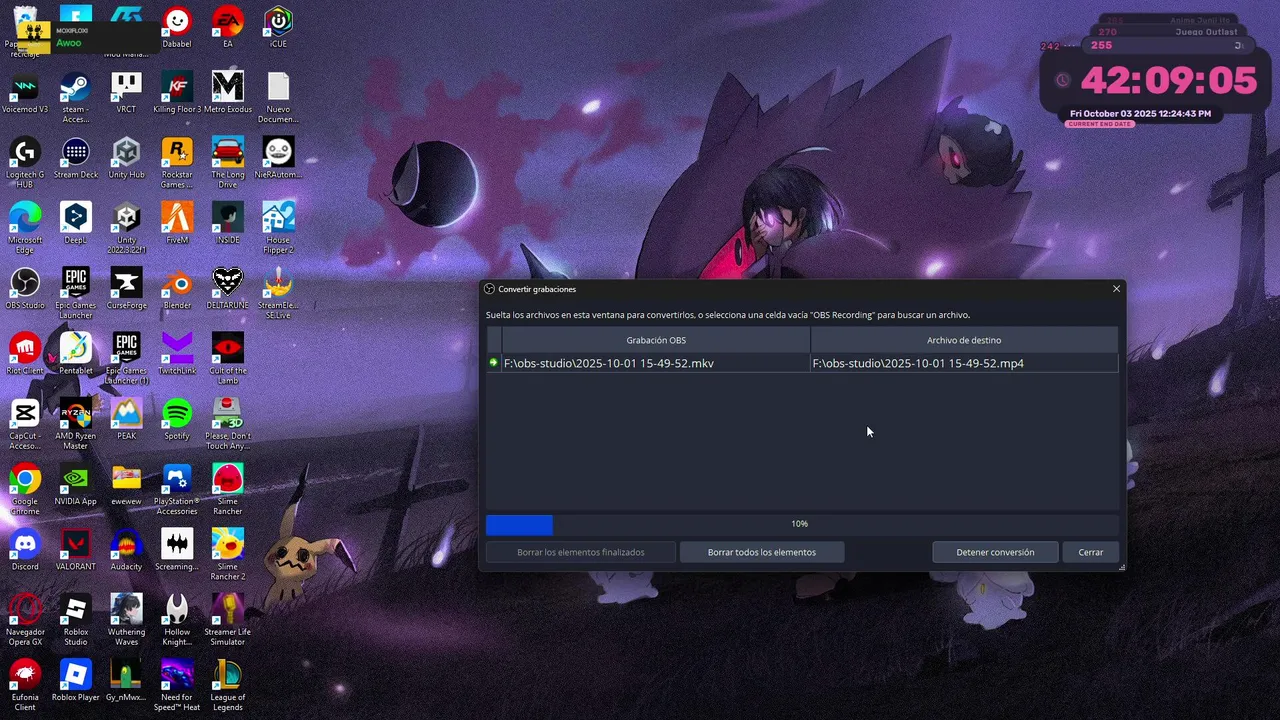Open Epic Games Launcher icon beside OBS Studio
The height and width of the screenshot is (720, 1280).
(x=75, y=293)
